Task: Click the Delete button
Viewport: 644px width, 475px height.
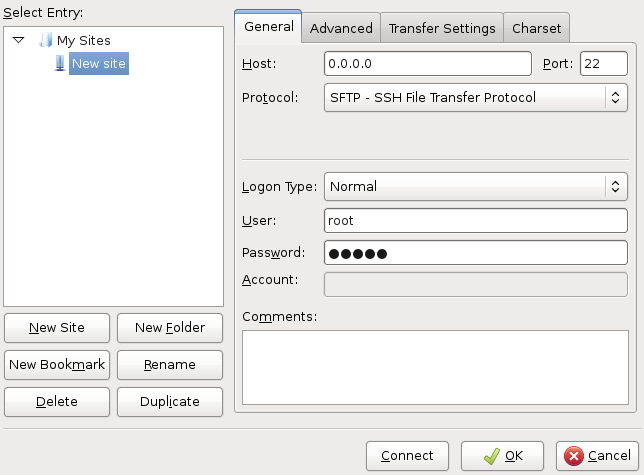Action: pos(57,402)
